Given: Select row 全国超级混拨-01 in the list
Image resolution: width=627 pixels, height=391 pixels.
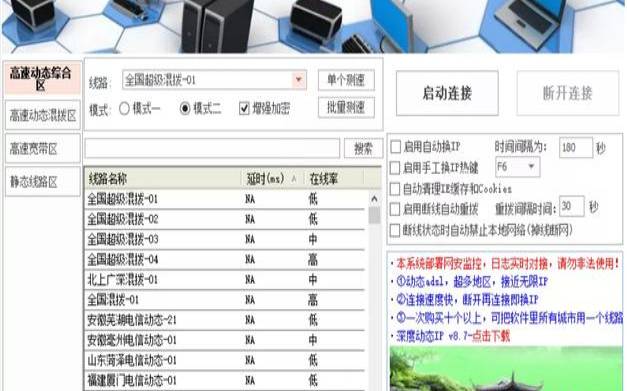Looking at the screenshot, I should point(225,199).
